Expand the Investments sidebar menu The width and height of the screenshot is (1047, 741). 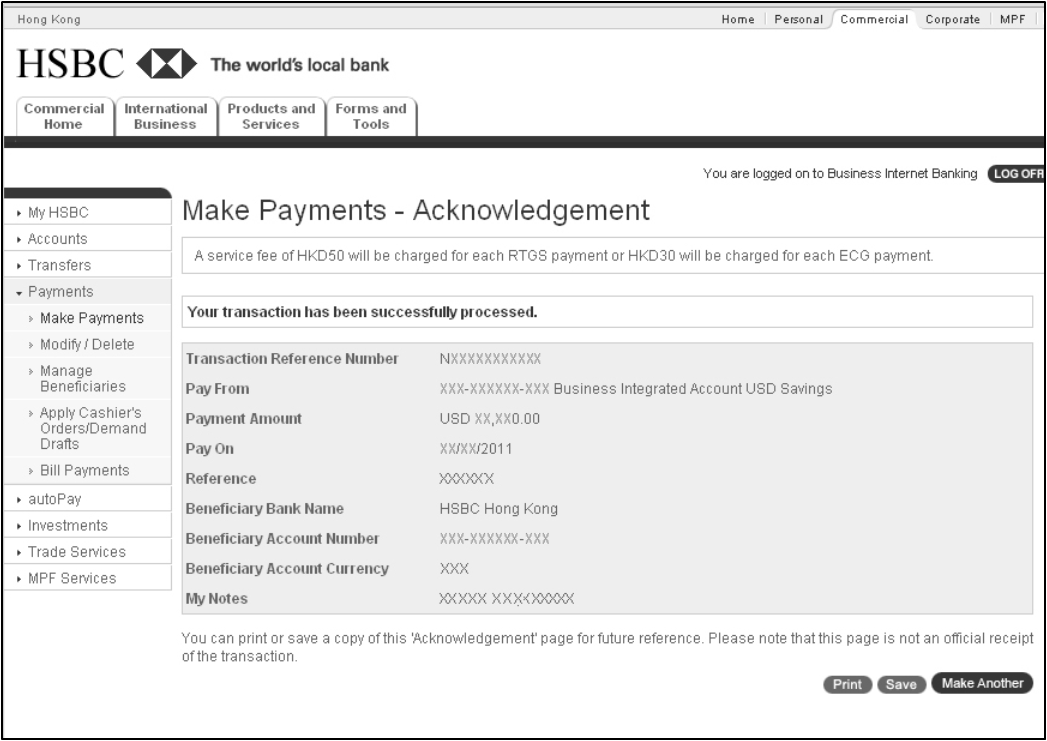[x=67, y=525]
